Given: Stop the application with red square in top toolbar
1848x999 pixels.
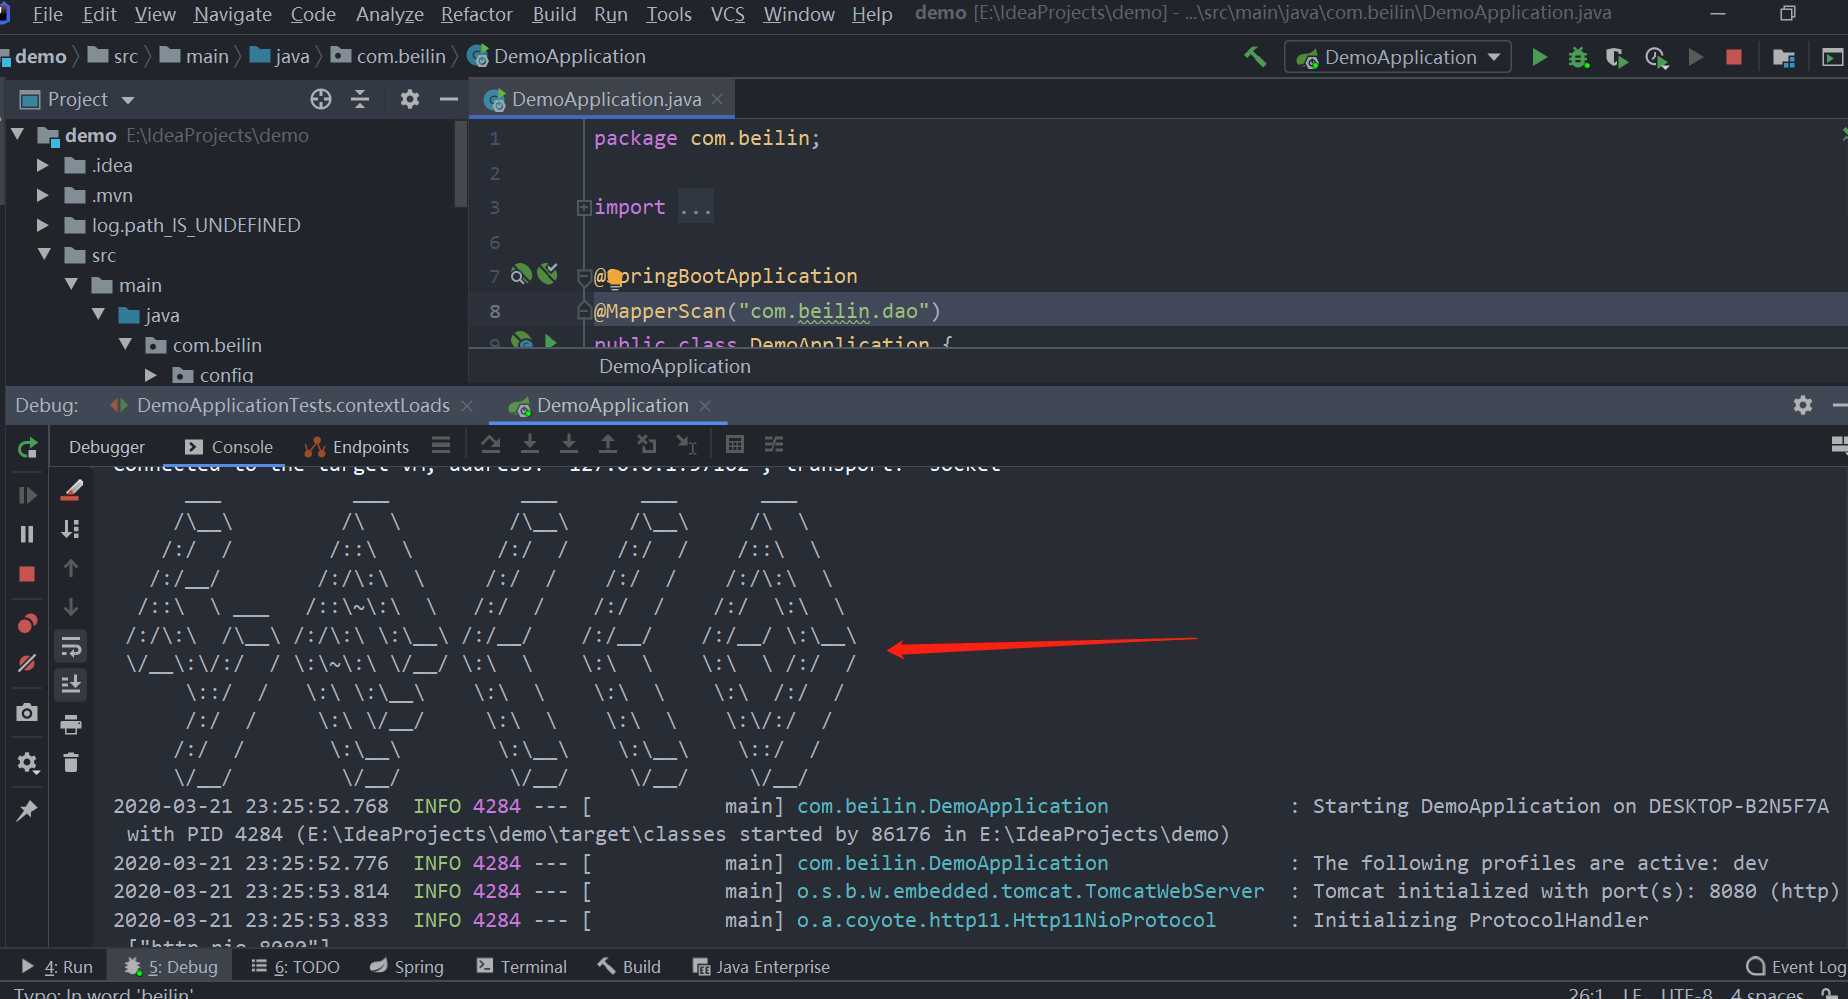Looking at the screenshot, I should (1734, 57).
